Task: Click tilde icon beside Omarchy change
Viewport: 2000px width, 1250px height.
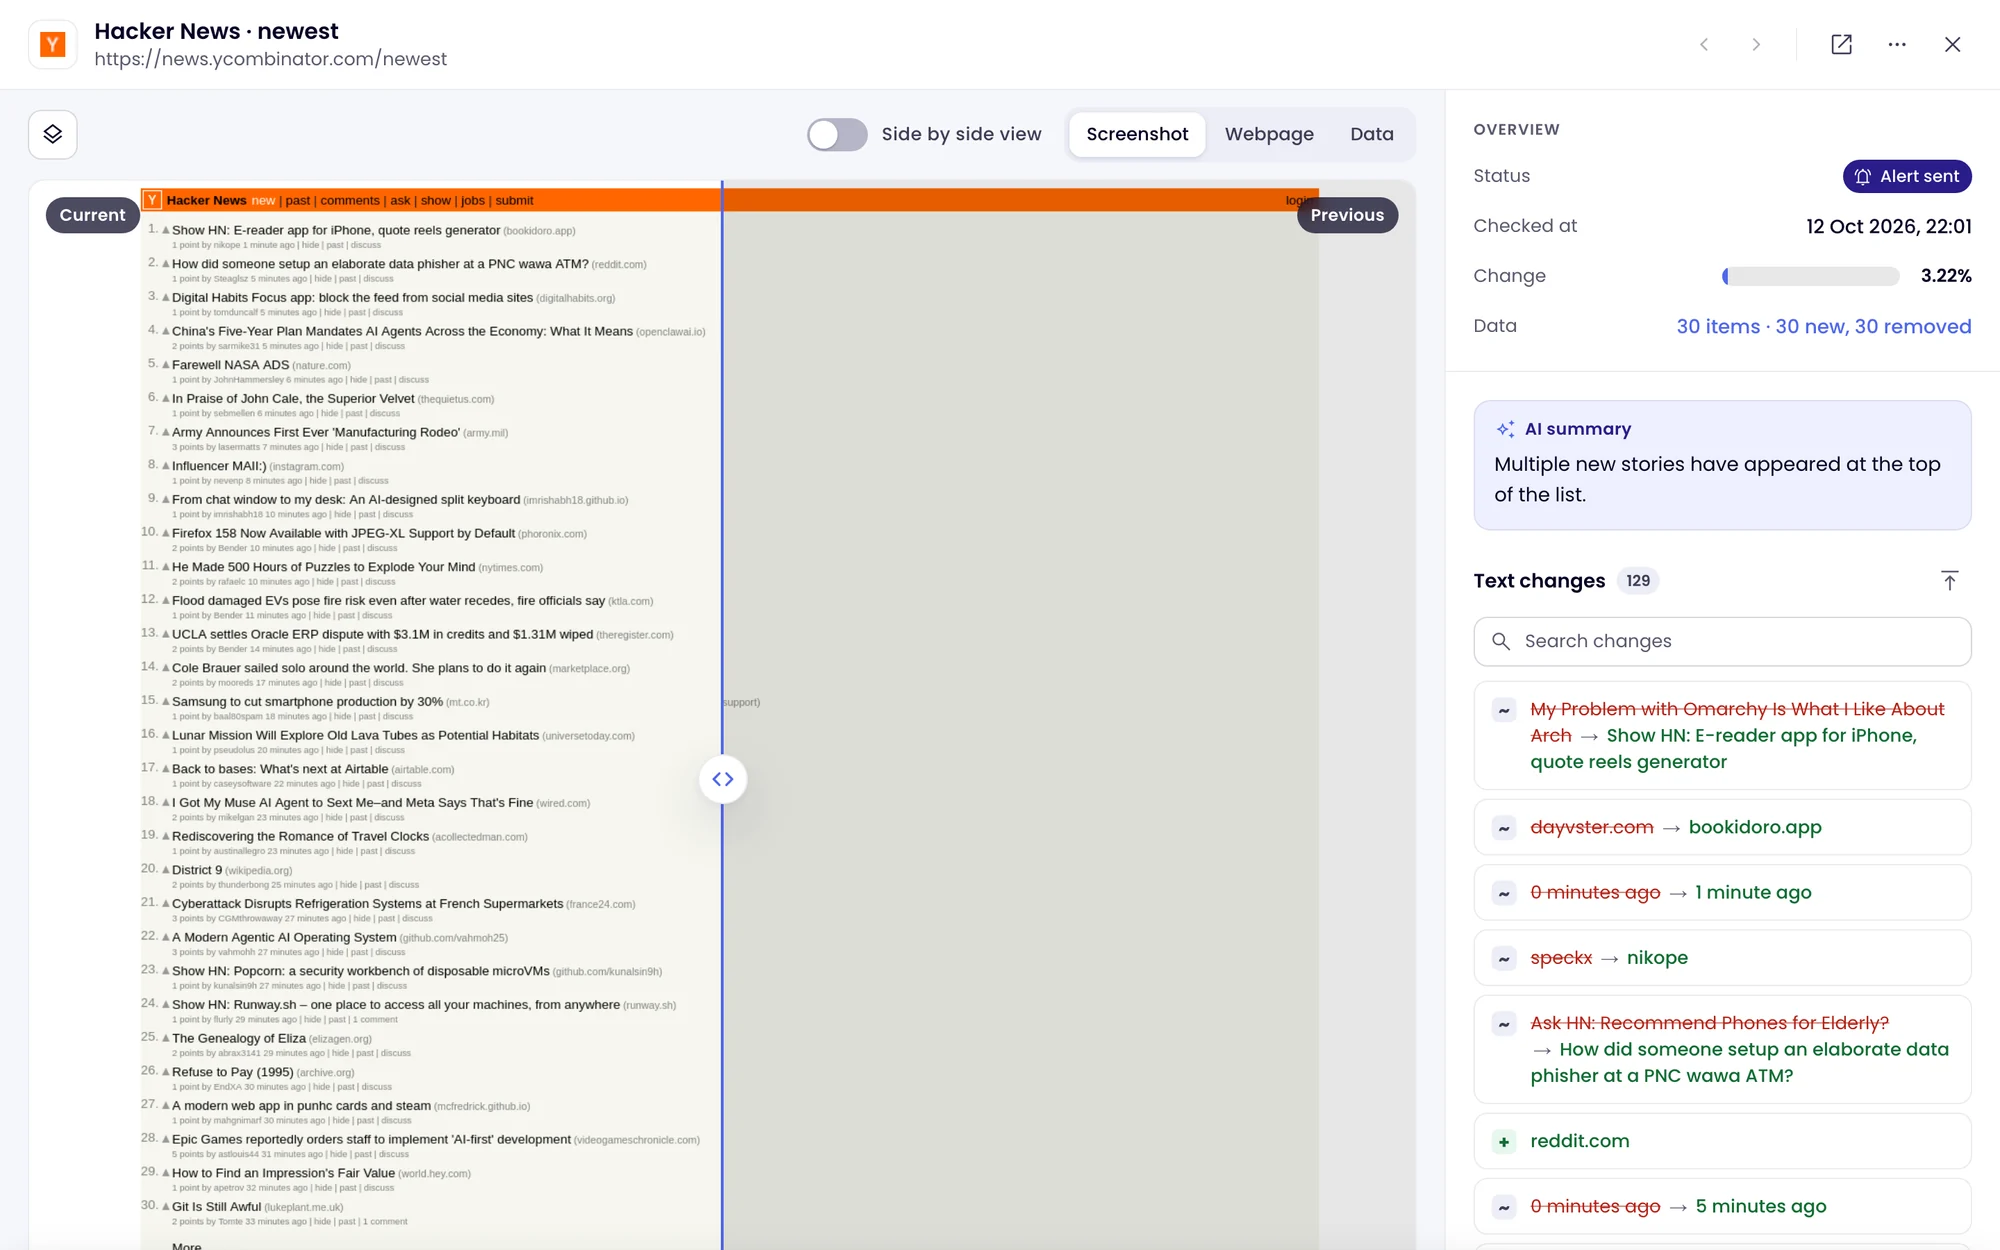Action: click(x=1503, y=710)
